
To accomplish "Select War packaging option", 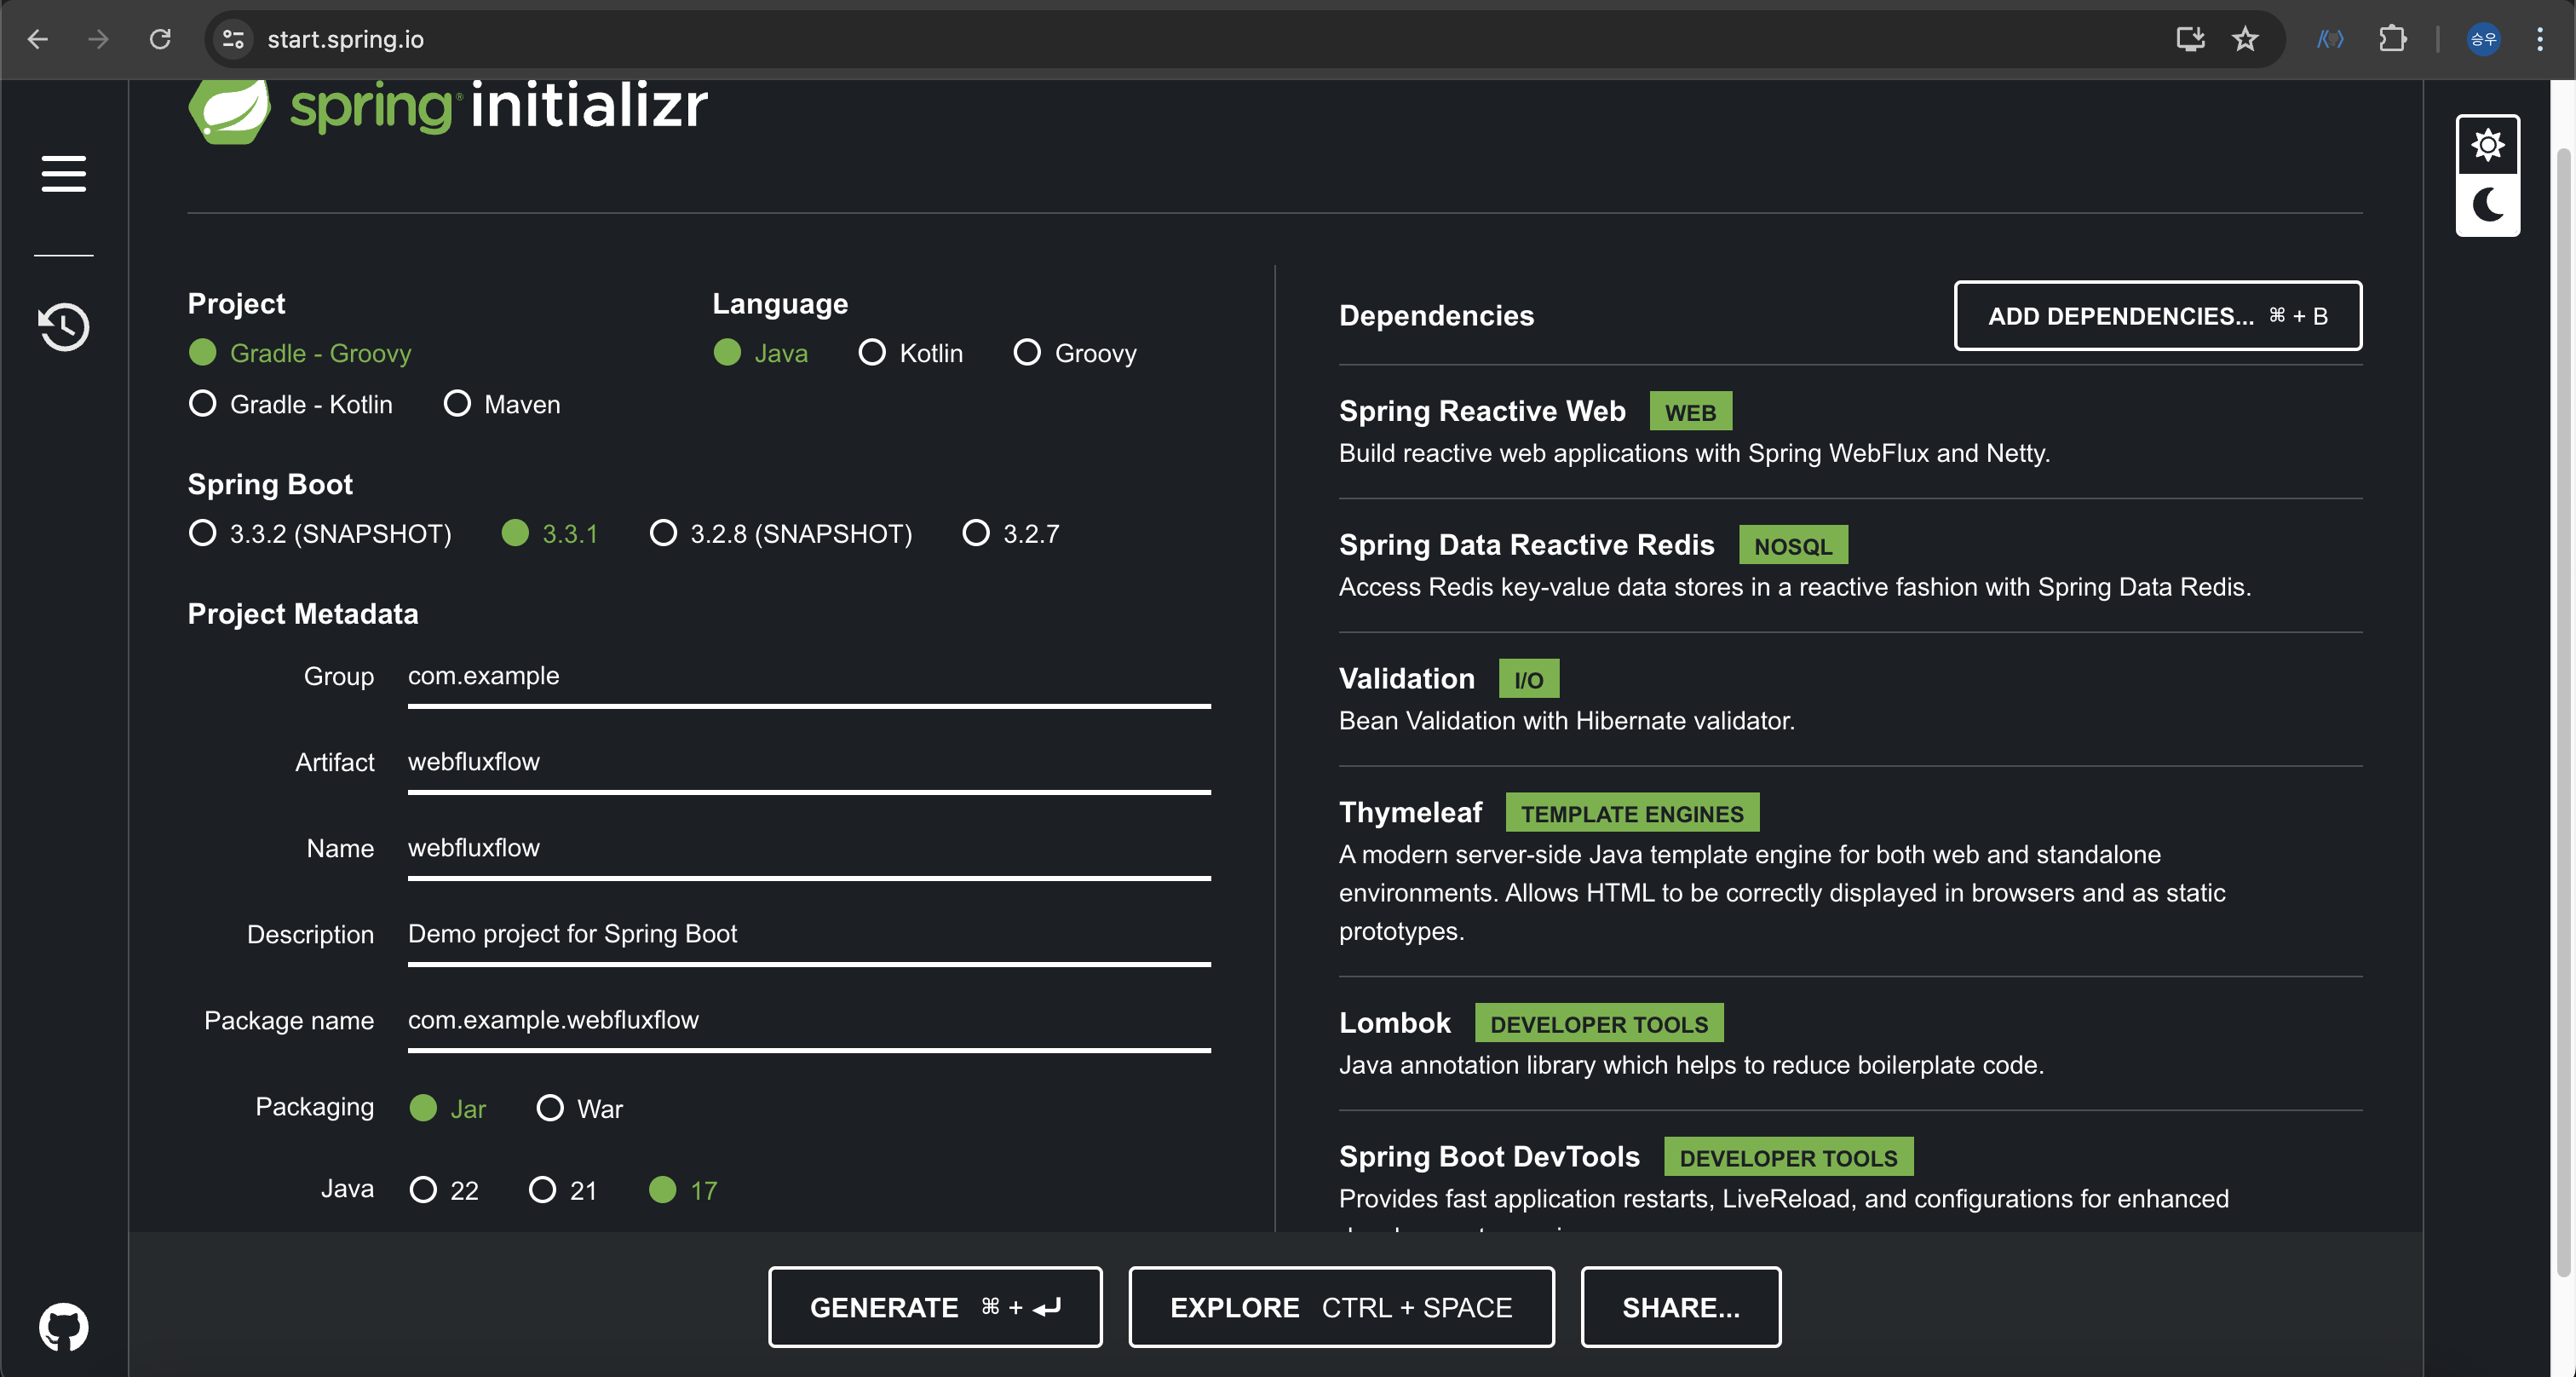I will click(x=550, y=1108).
